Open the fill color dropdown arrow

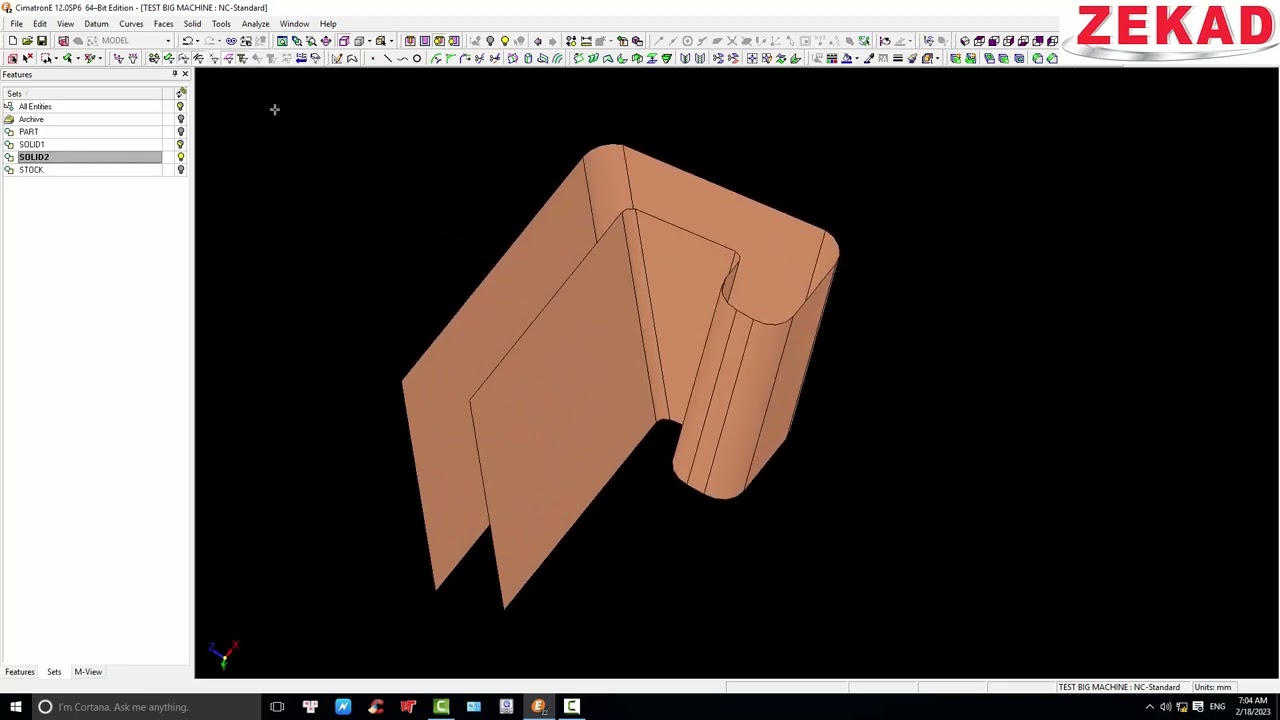tap(856, 58)
